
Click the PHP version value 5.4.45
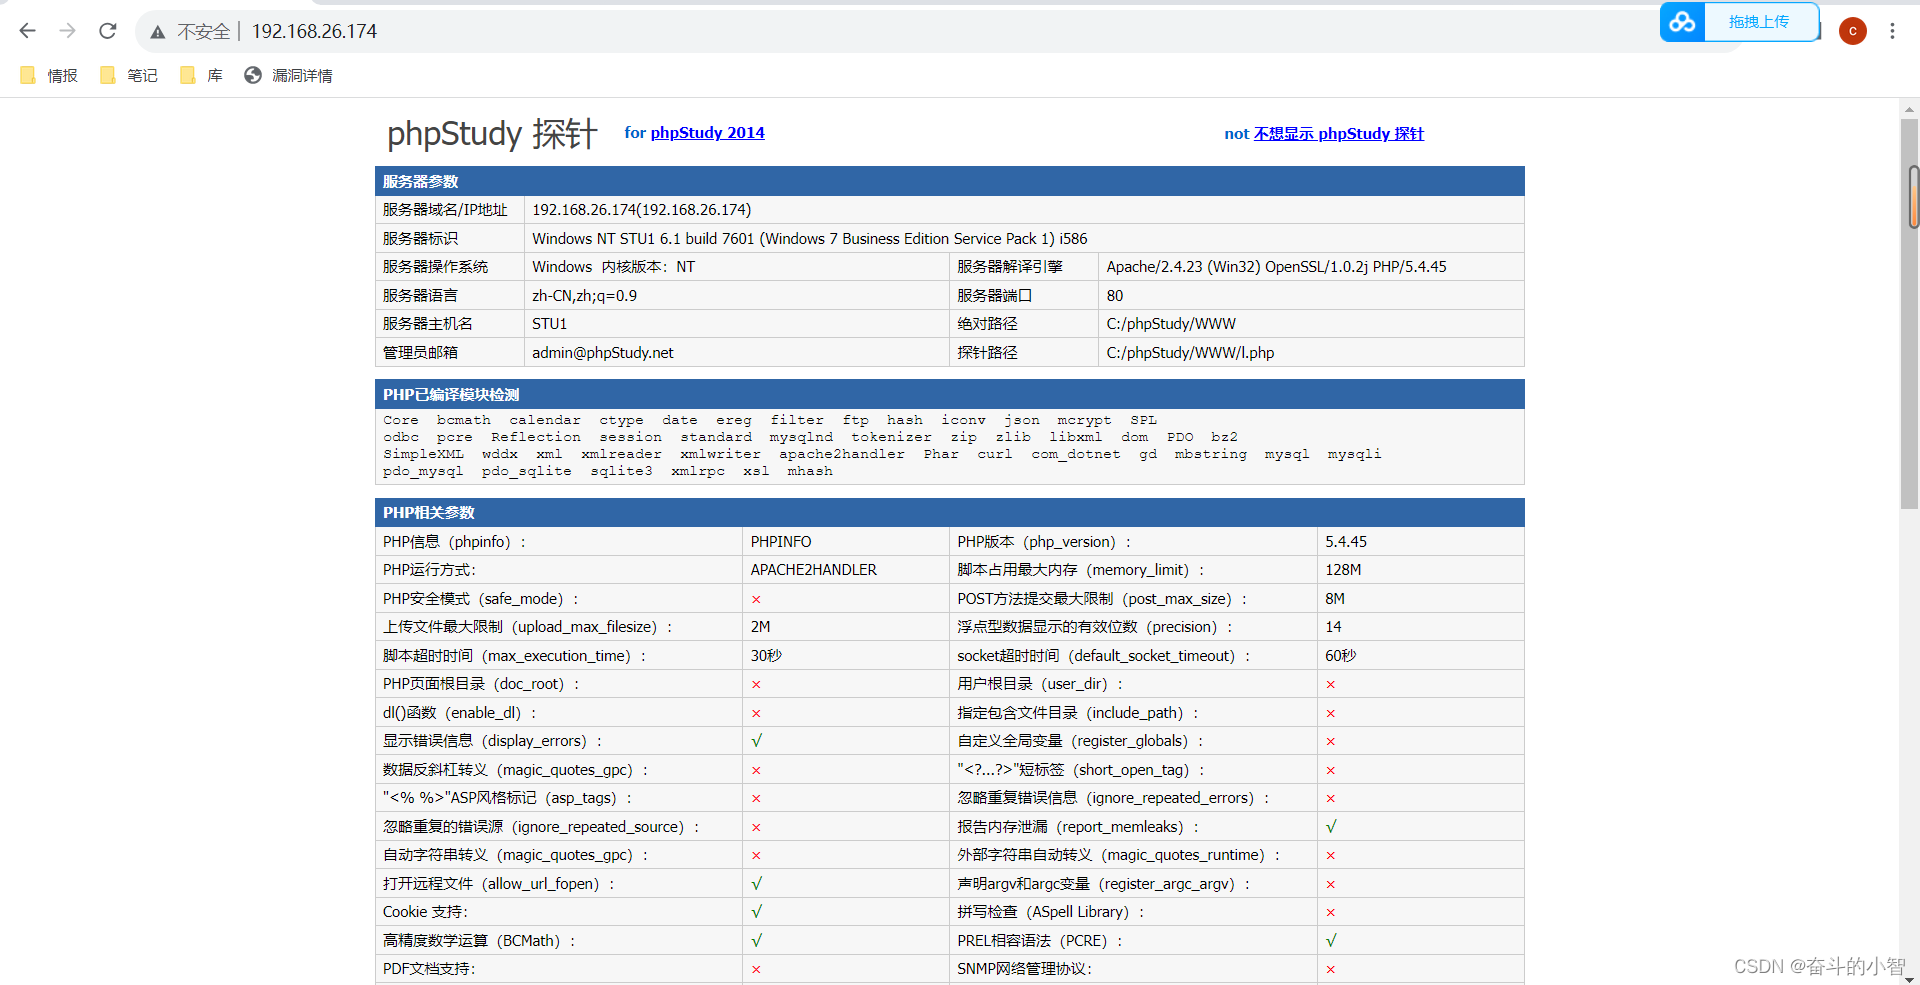1346,542
